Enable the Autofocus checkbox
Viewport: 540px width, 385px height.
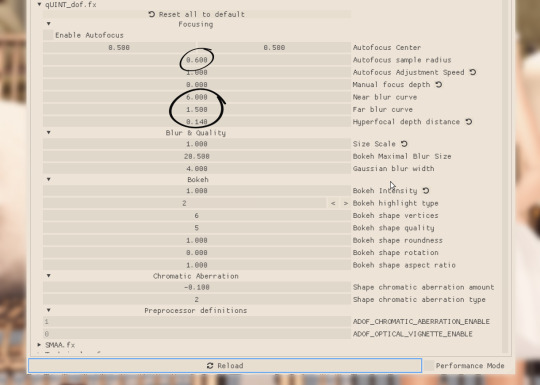coord(48,35)
